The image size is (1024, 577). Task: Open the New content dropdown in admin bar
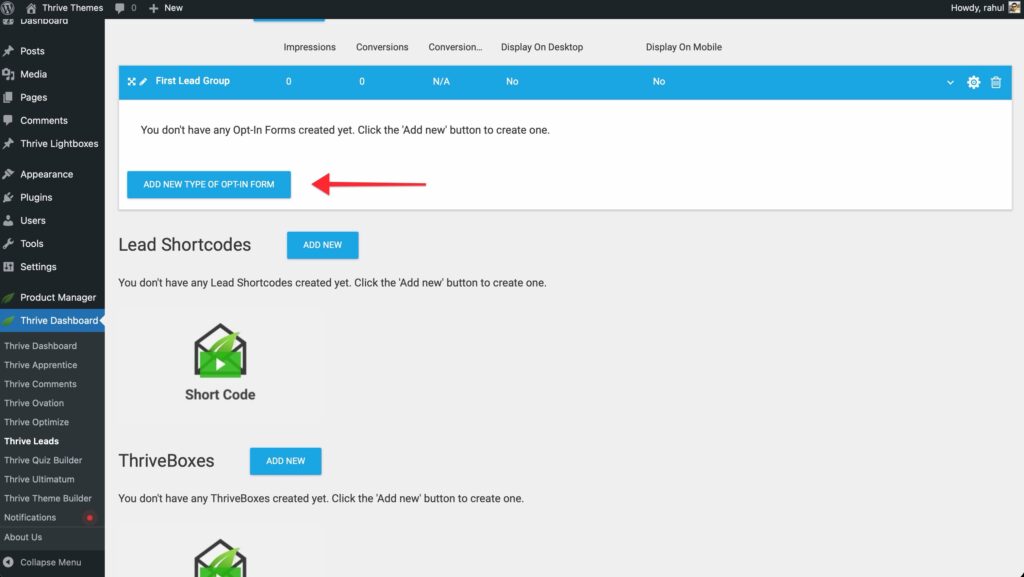pos(165,8)
